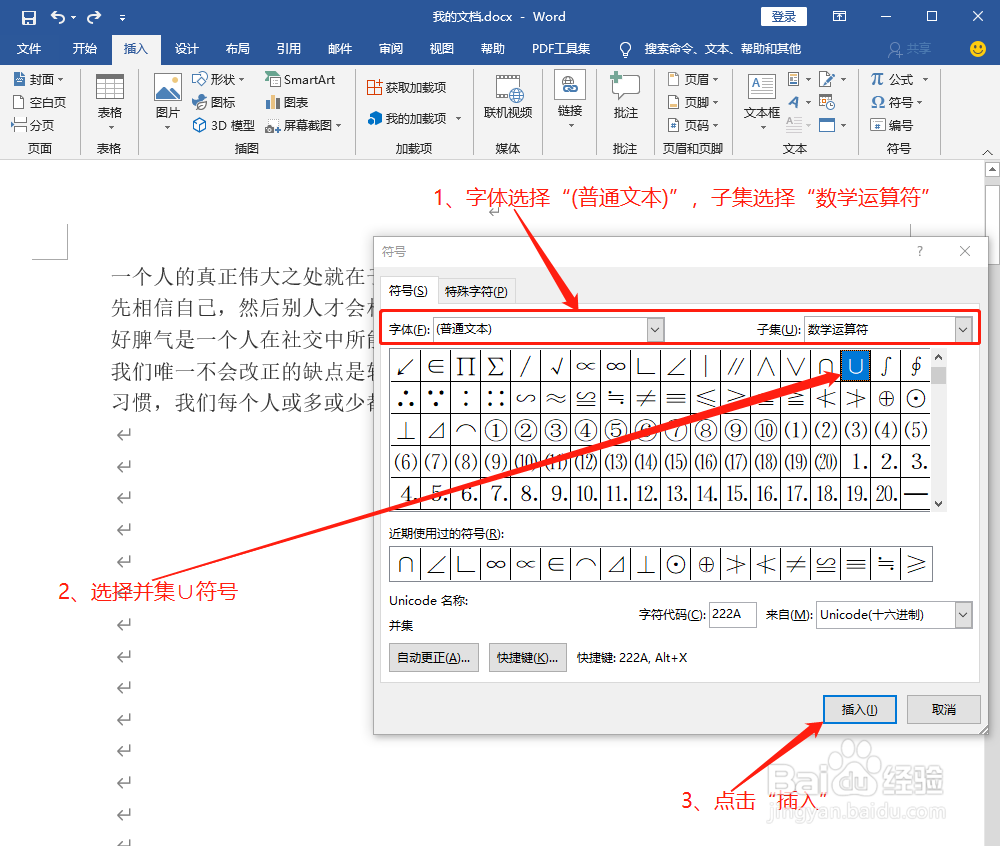Open Screenshot (屏幕截图) tool

click(303, 126)
